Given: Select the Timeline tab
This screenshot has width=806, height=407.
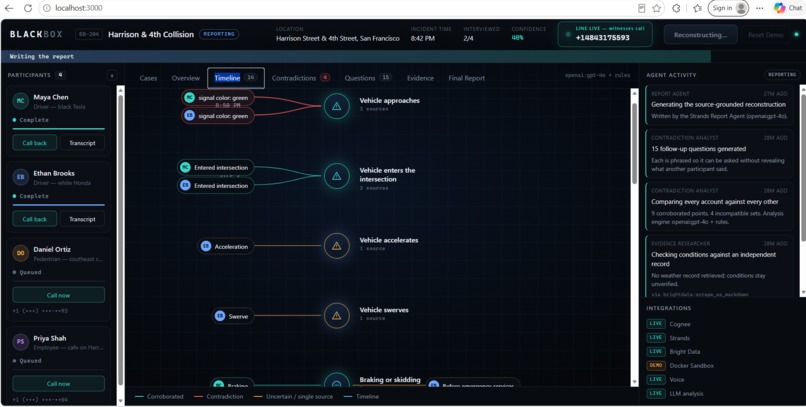Looking at the screenshot, I should (236, 78).
